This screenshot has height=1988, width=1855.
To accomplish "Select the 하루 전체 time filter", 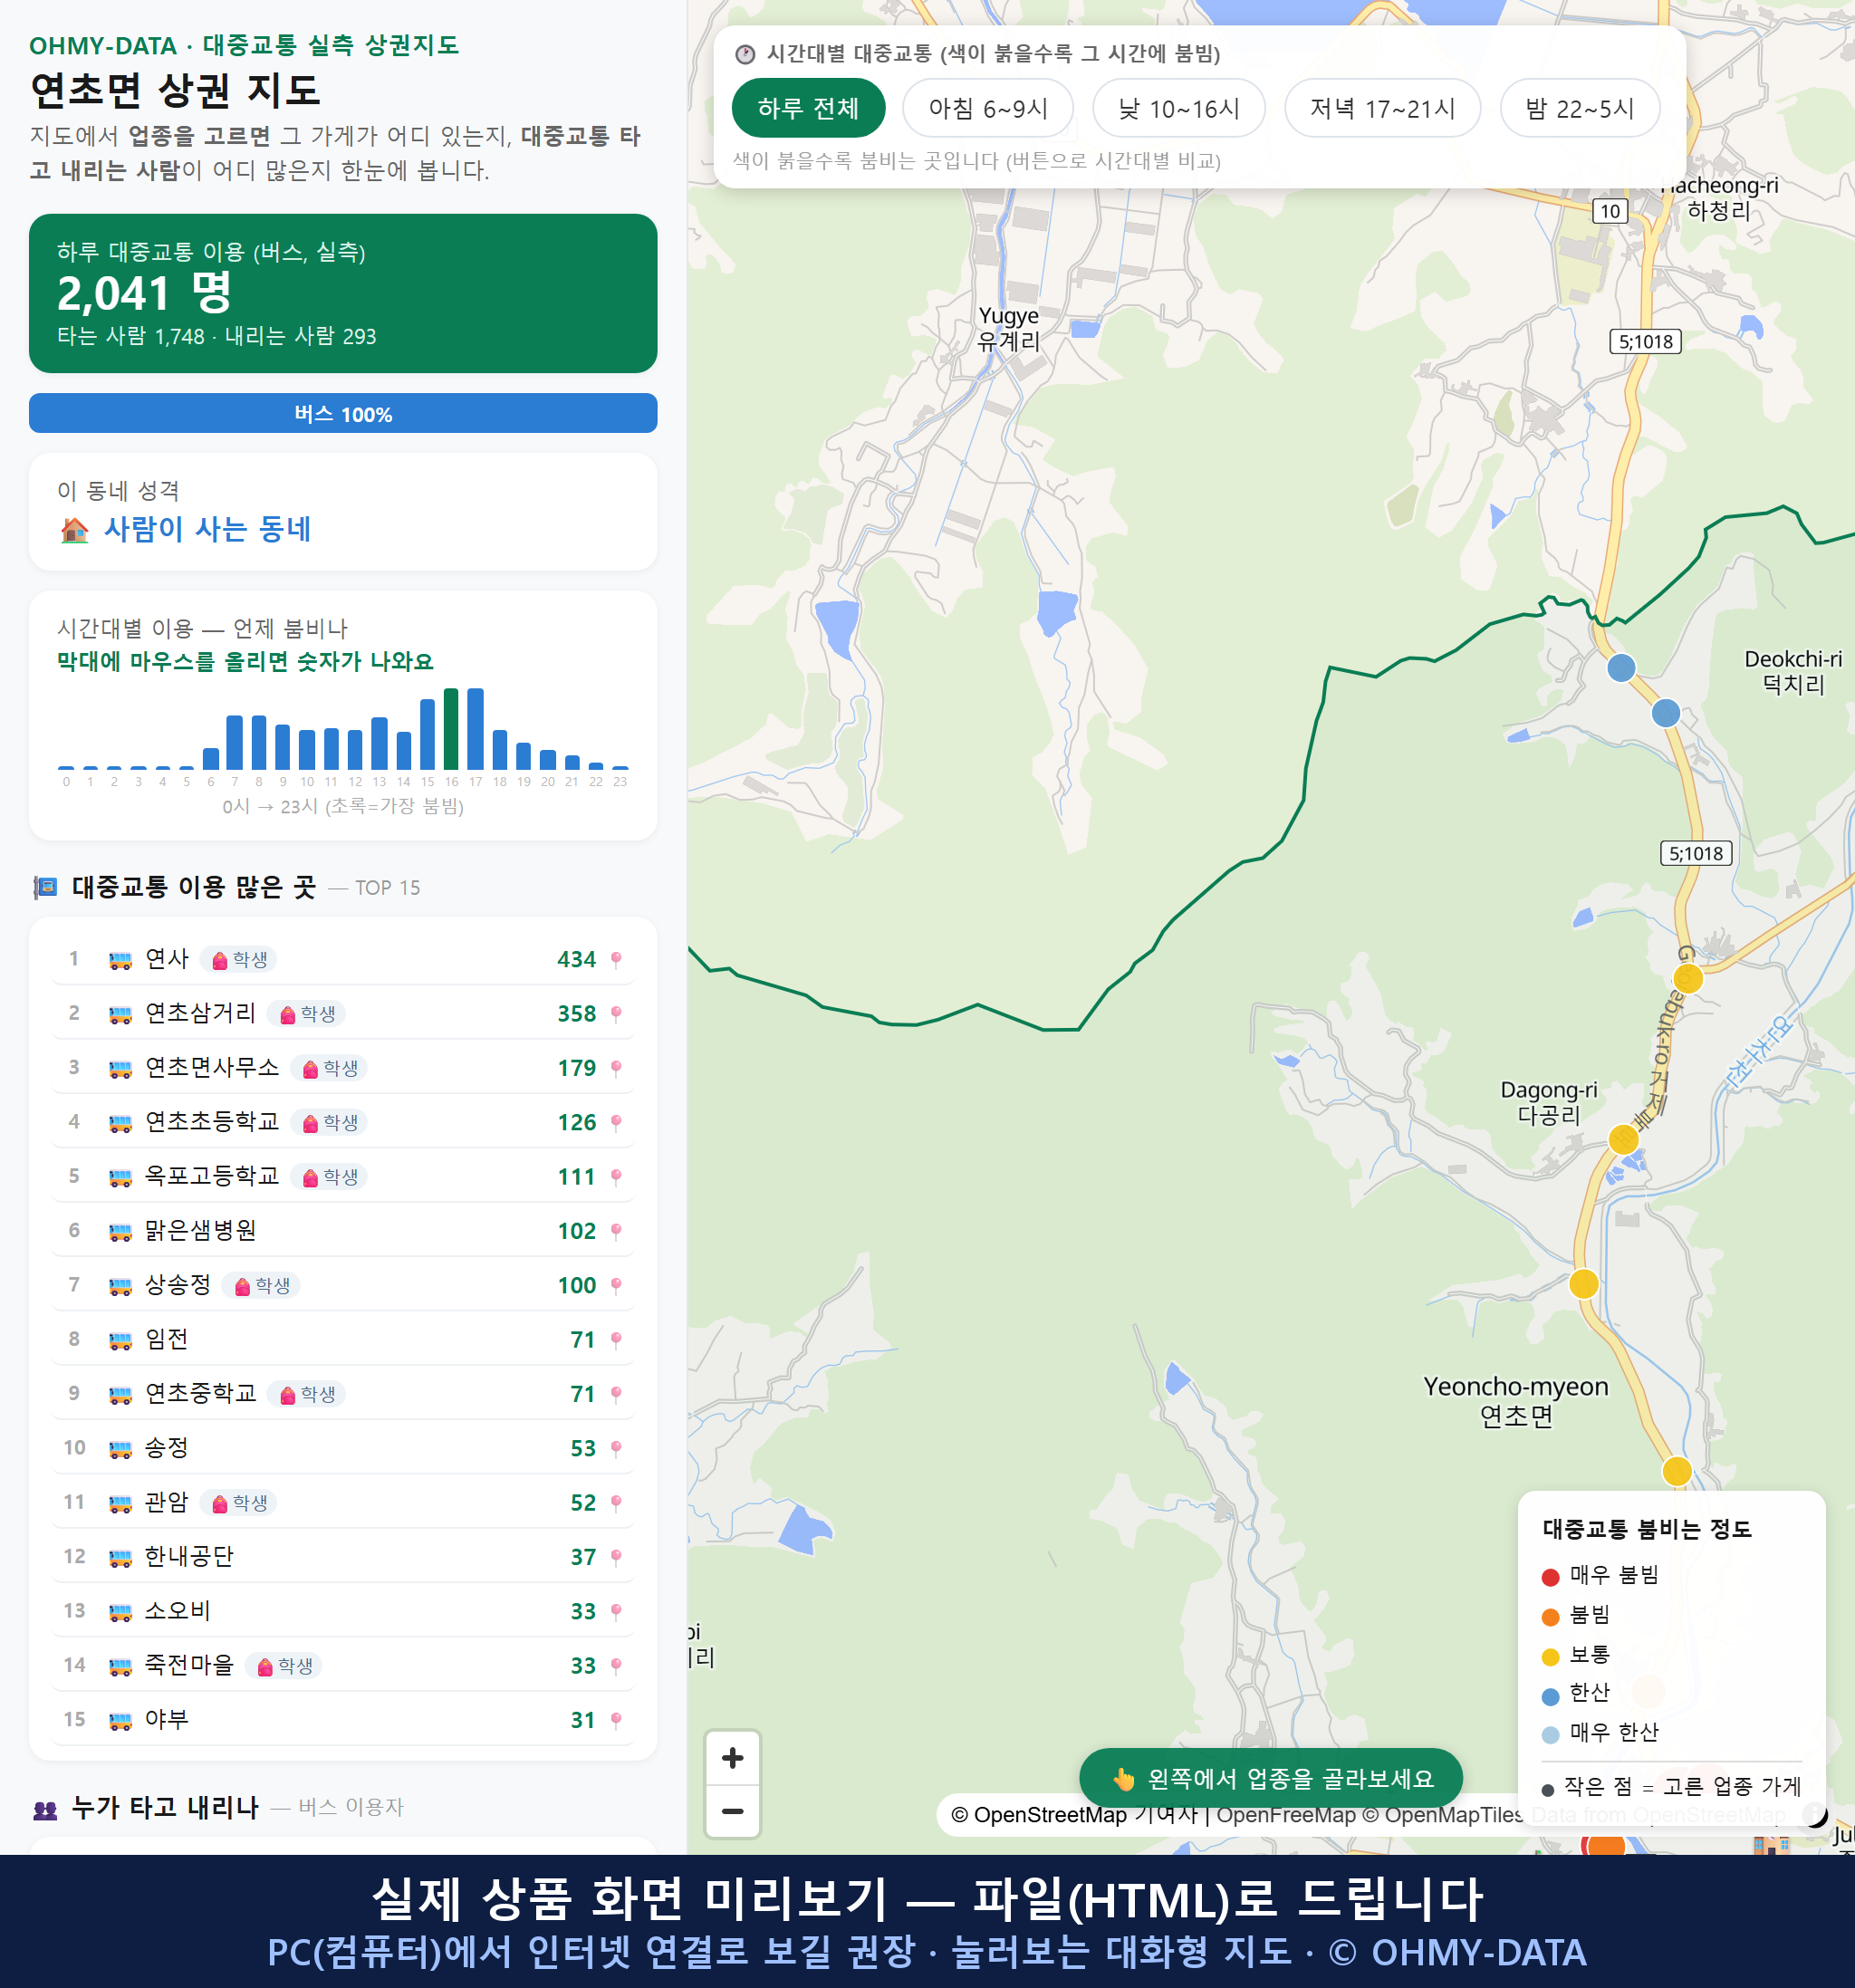I will tap(808, 108).
